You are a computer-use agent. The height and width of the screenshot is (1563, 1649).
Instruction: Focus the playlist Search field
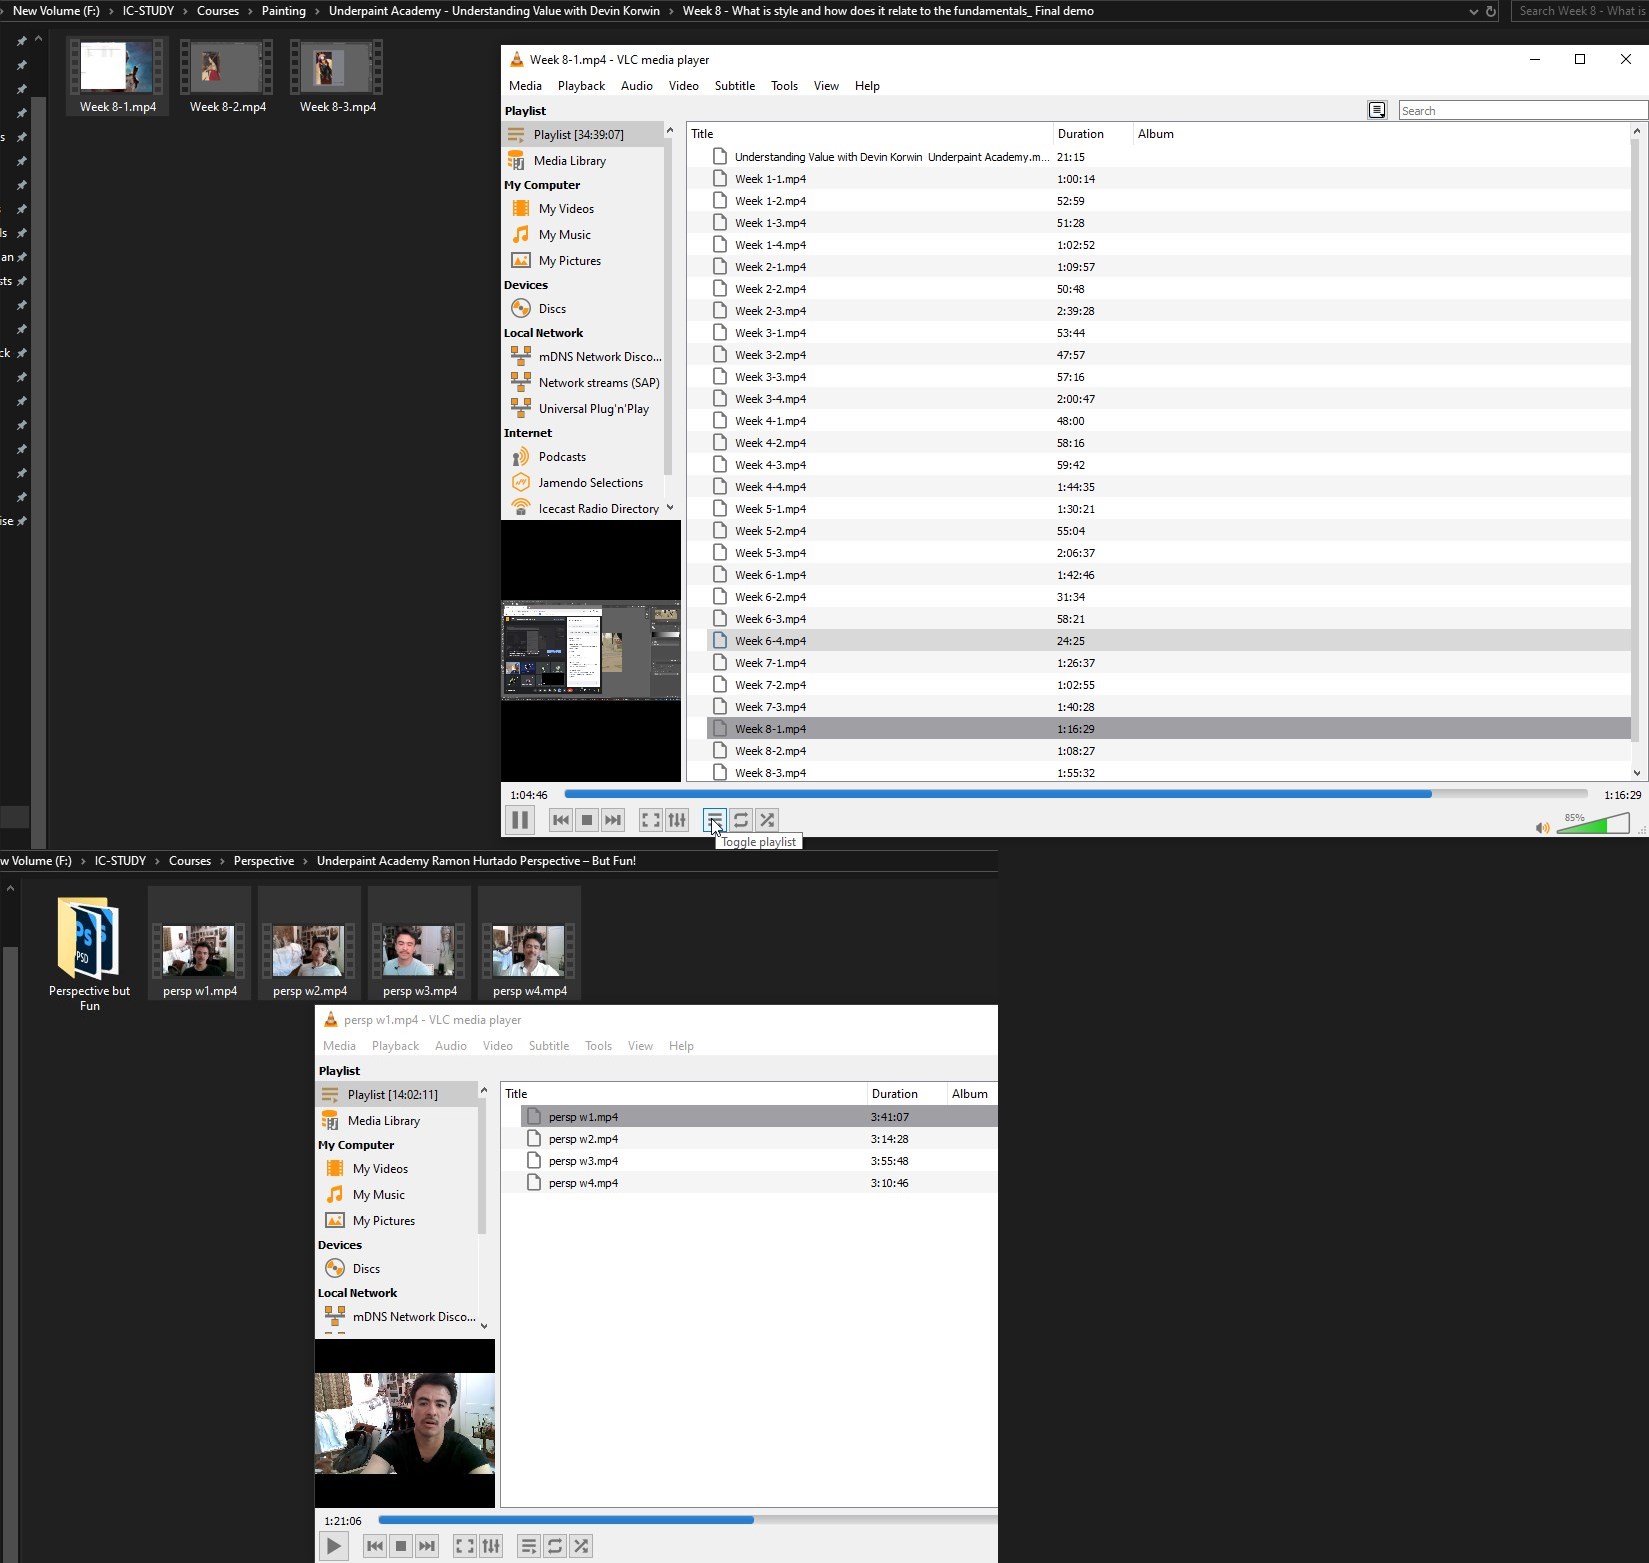[1522, 110]
